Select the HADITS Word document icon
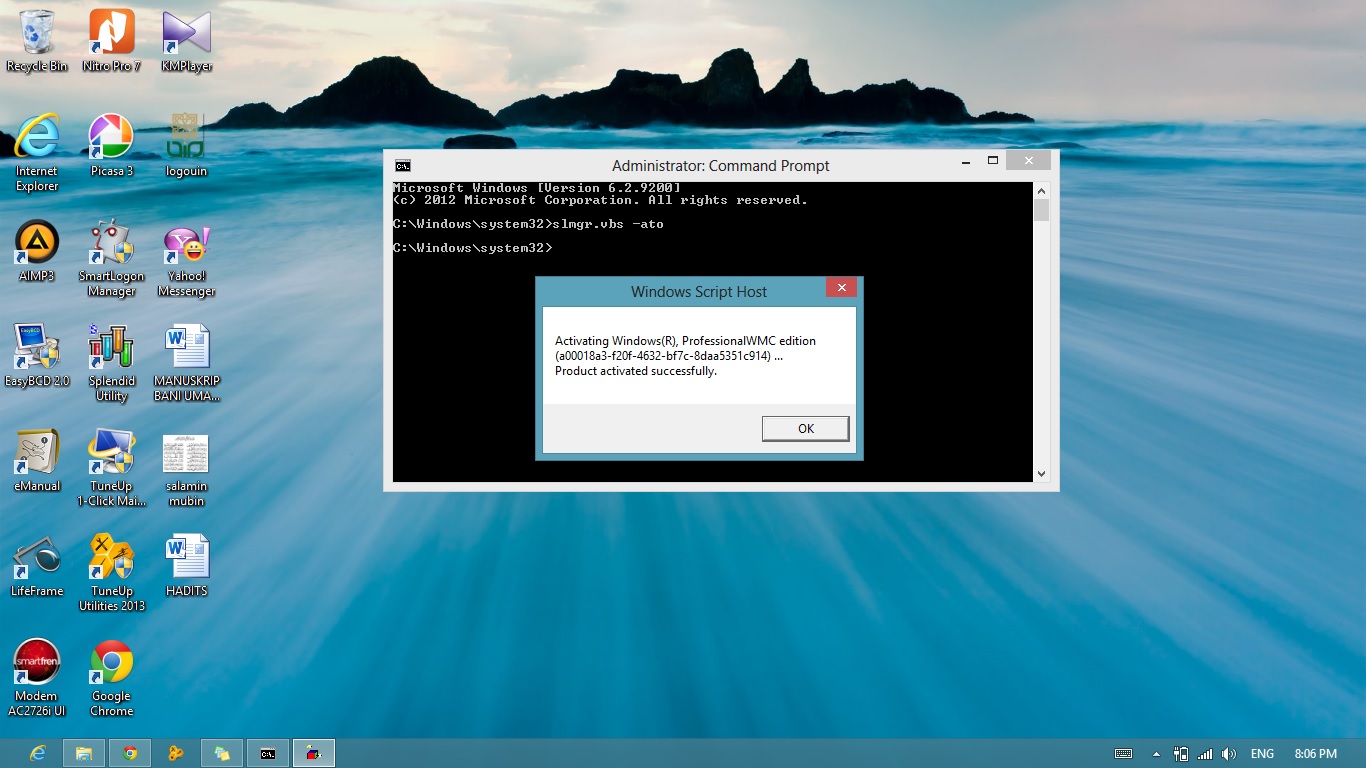Screen dimensions: 1366x768 pyautogui.click(x=187, y=565)
